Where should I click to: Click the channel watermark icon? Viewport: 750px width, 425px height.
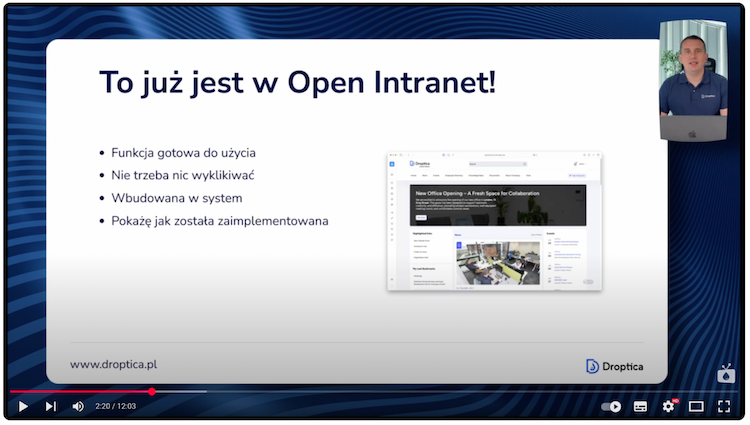click(726, 373)
